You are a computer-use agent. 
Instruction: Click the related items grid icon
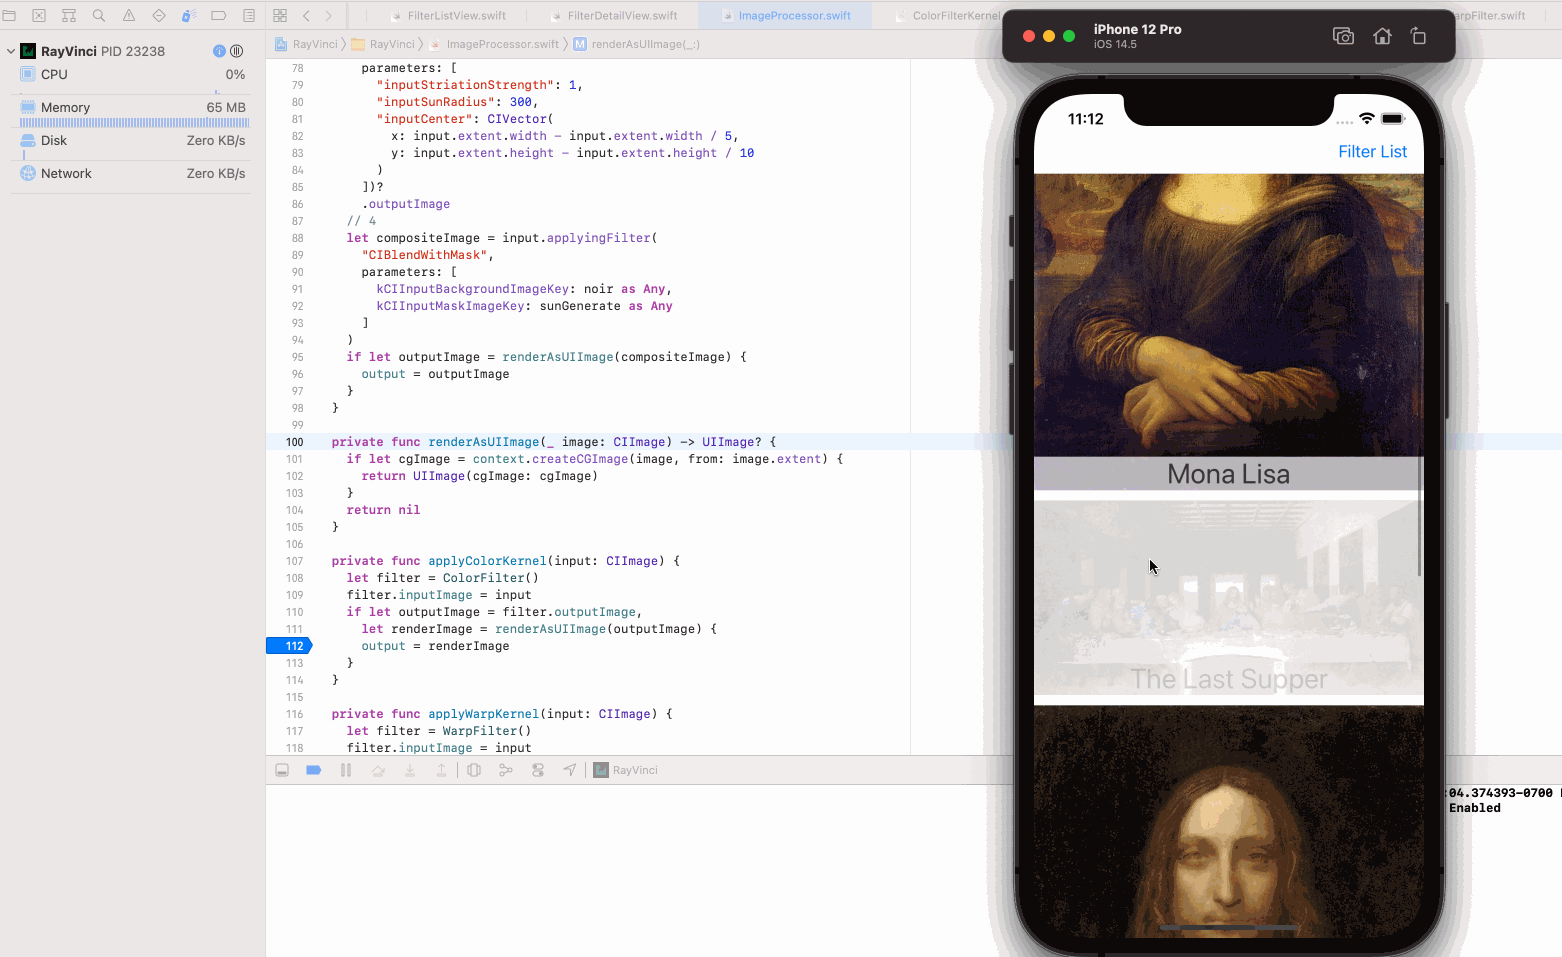[280, 15]
